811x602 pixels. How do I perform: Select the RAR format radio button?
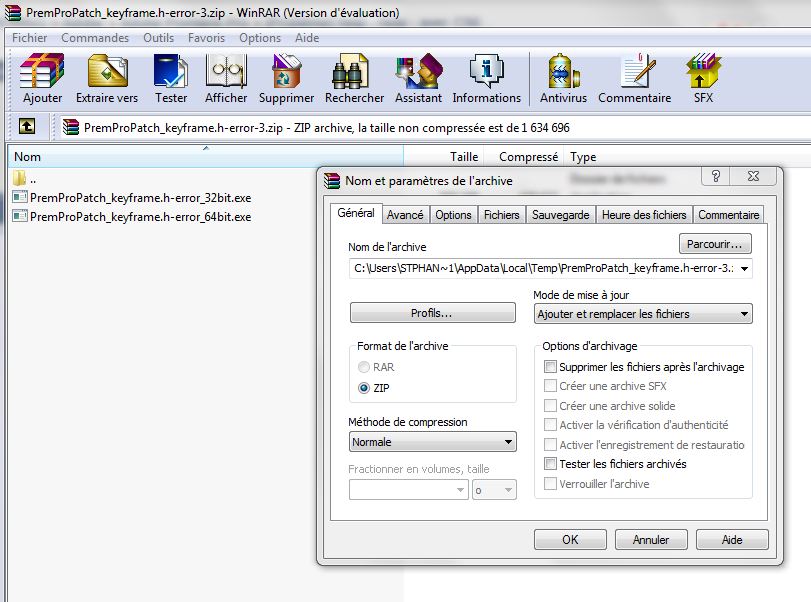(x=364, y=367)
